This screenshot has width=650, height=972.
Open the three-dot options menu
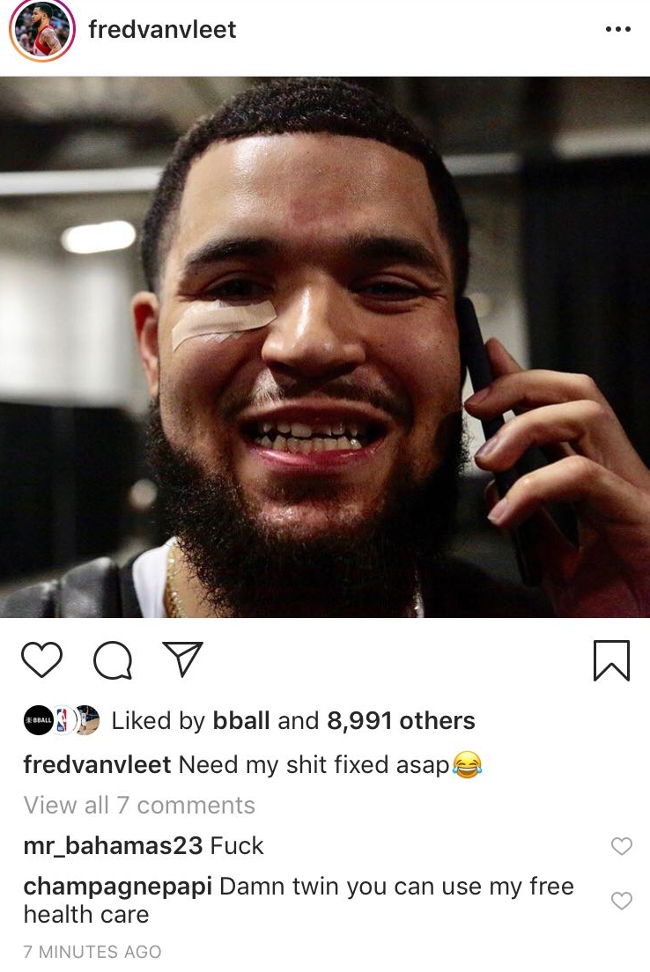(618, 29)
